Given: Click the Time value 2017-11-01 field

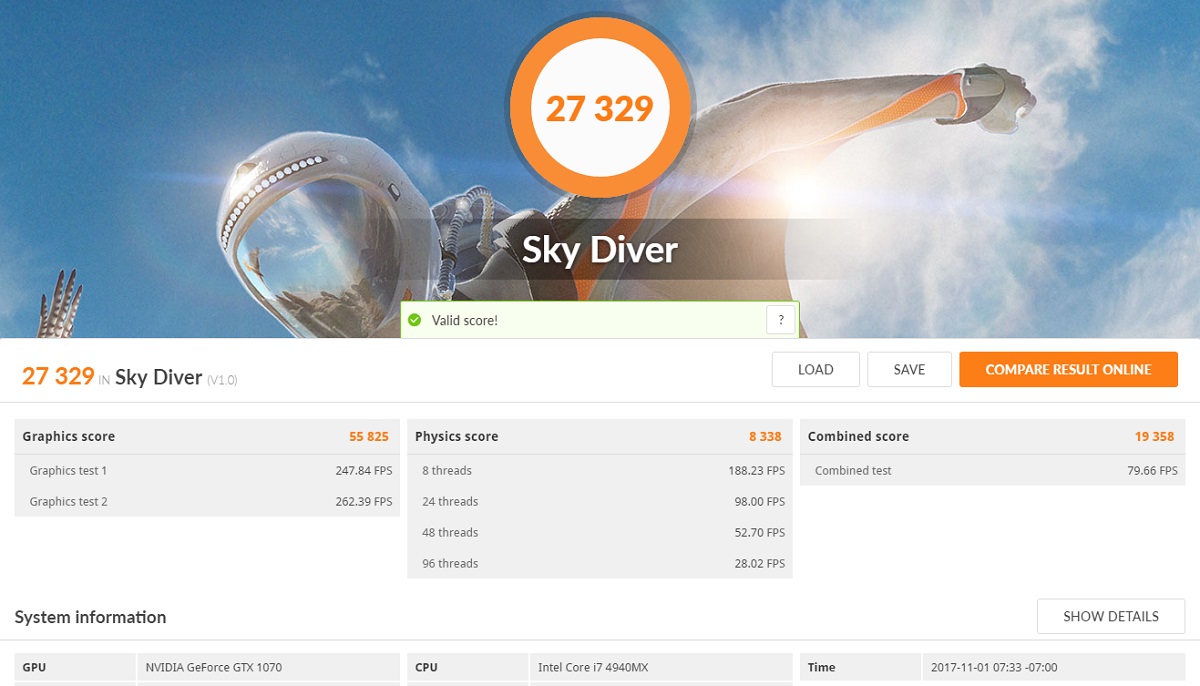Looking at the screenshot, I should (x=1052, y=668).
